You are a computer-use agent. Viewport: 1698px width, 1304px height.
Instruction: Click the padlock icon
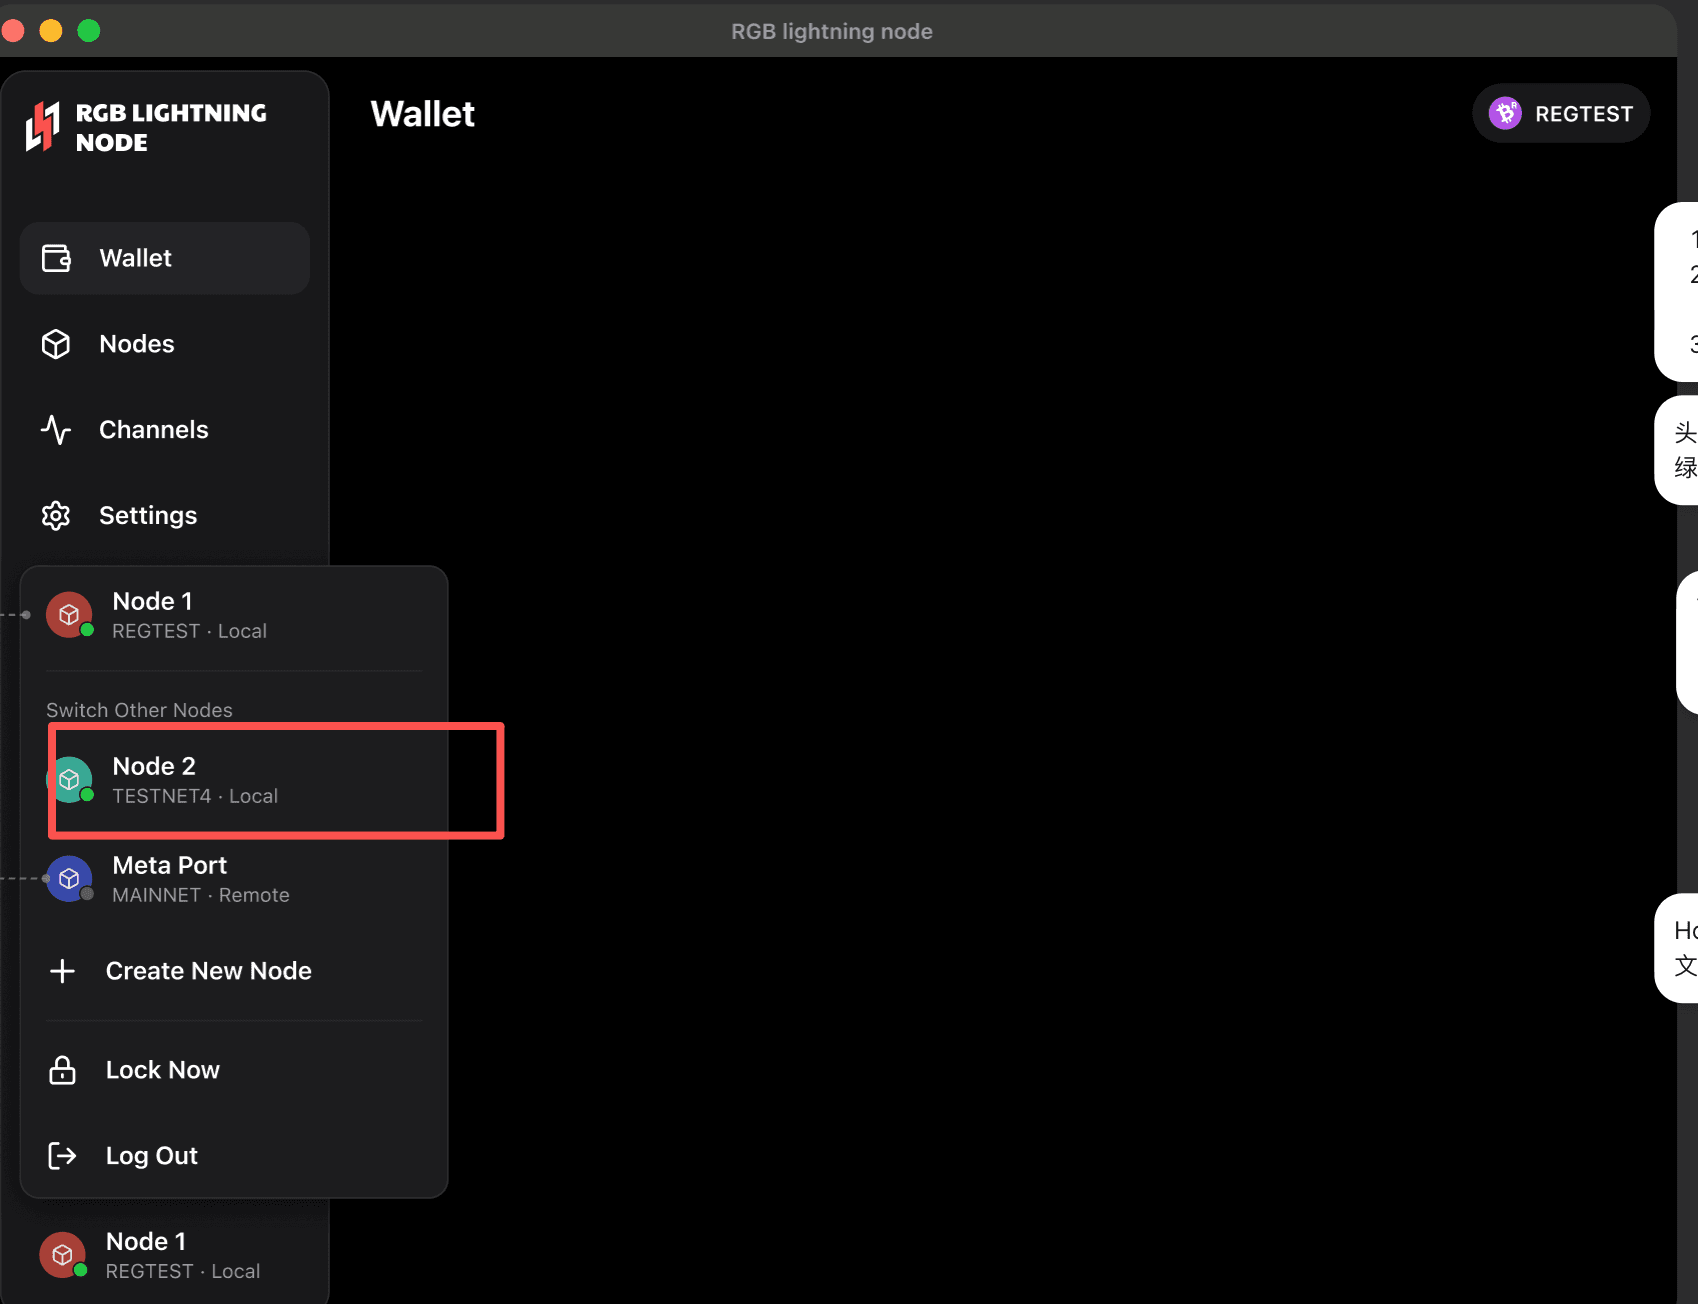62,1070
